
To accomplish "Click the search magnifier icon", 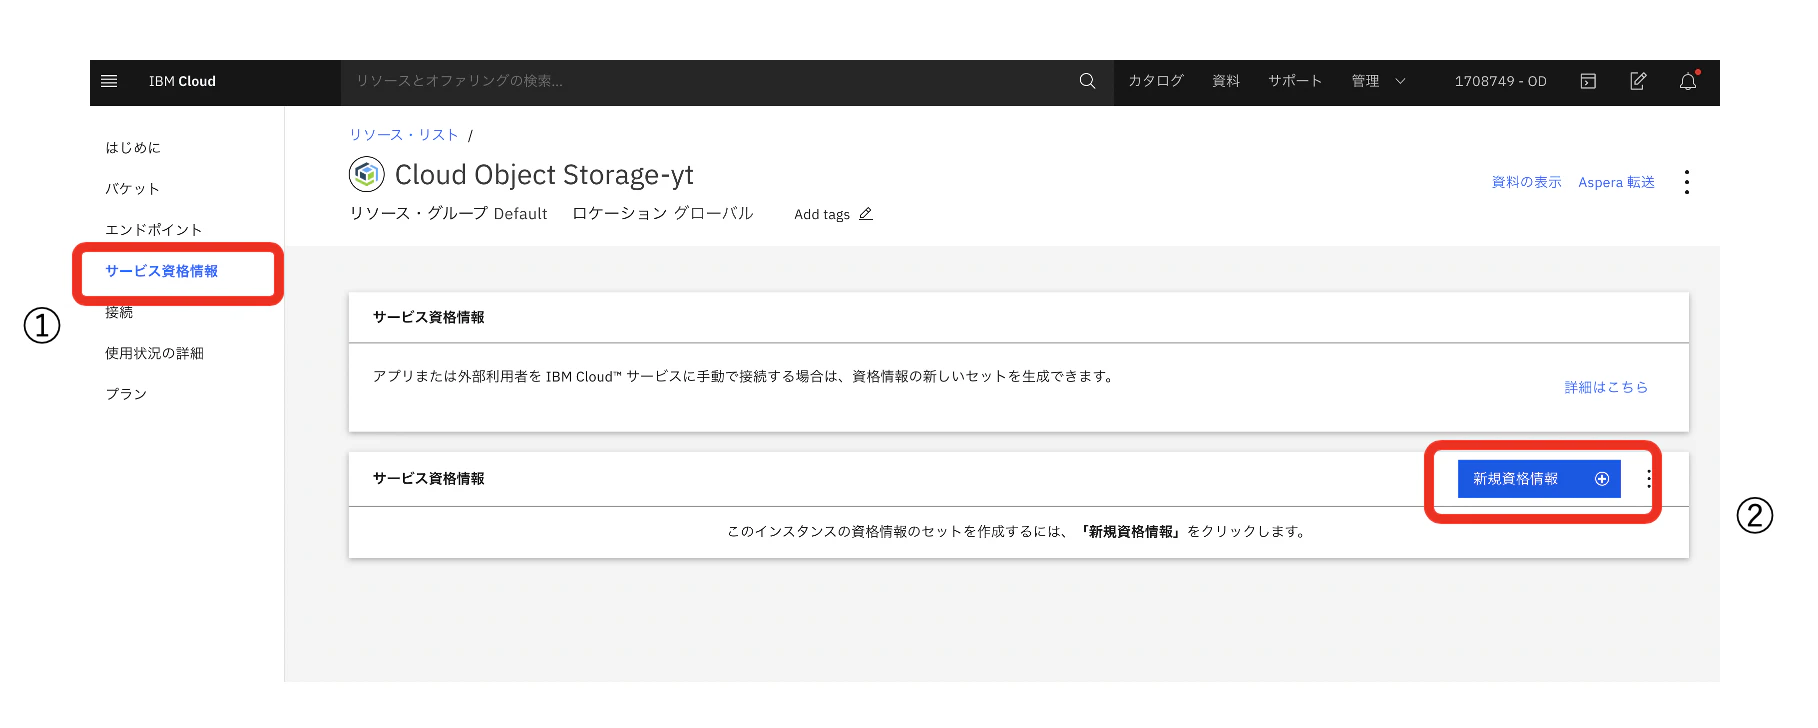I will point(1087,81).
